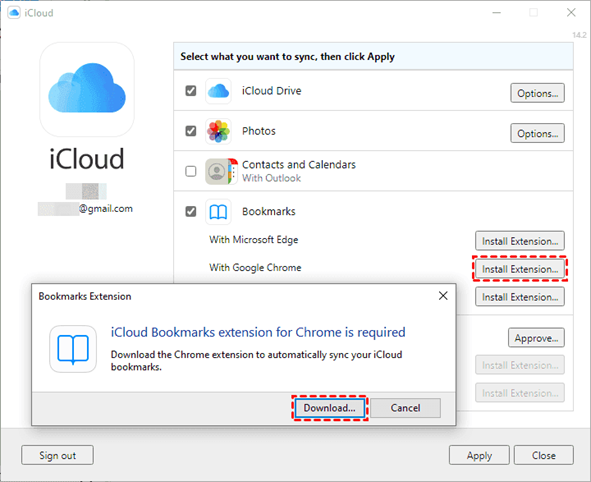591x482 pixels.
Task: Click the large 'iCloud' wordmark under the logo
Action: point(87,159)
